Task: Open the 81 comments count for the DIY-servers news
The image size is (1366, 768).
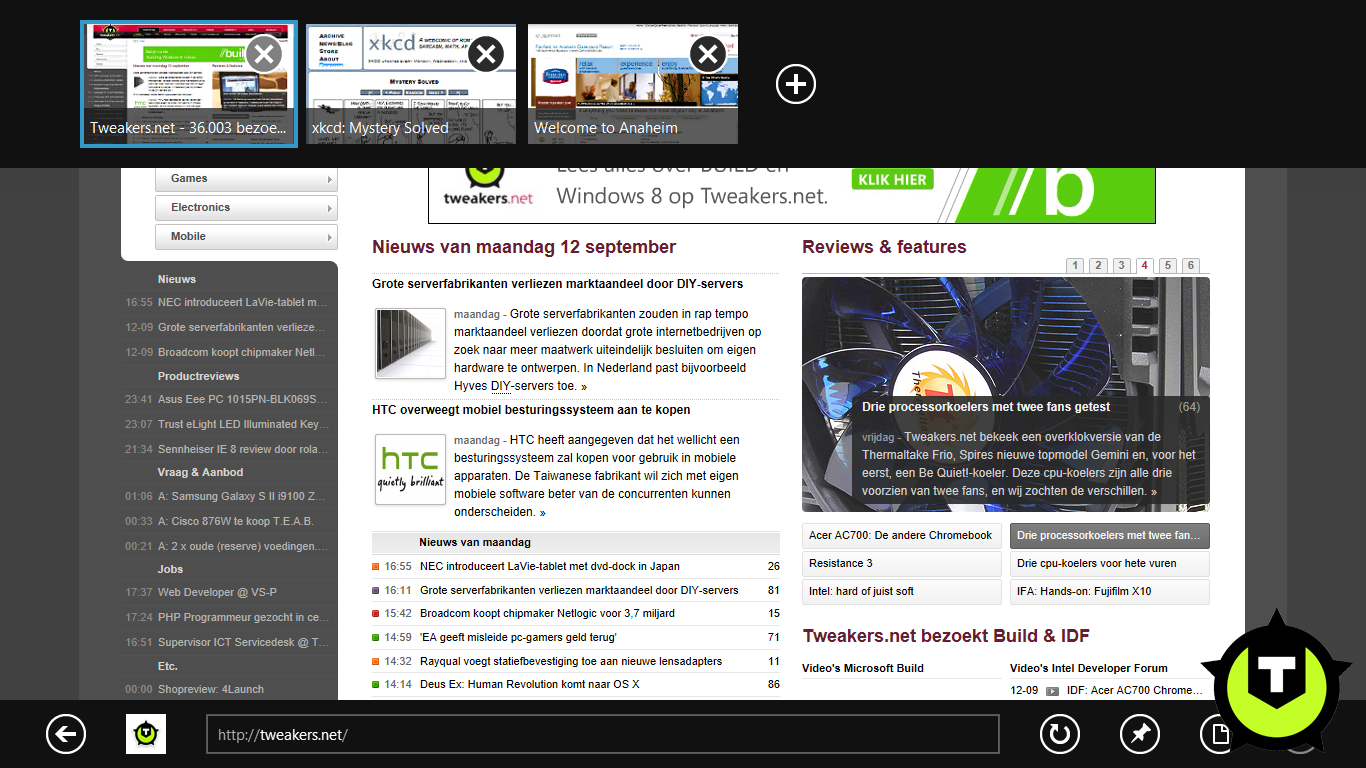Action: point(774,590)
